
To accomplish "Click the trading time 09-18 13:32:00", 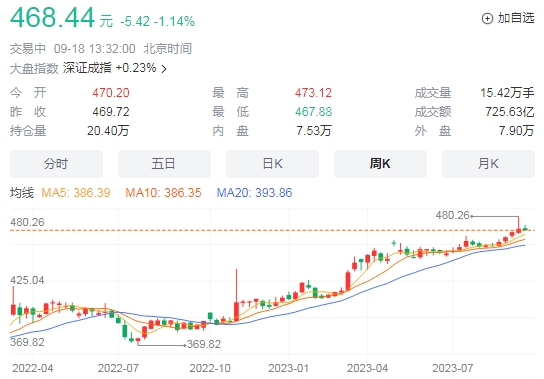I will click(94, 49).
